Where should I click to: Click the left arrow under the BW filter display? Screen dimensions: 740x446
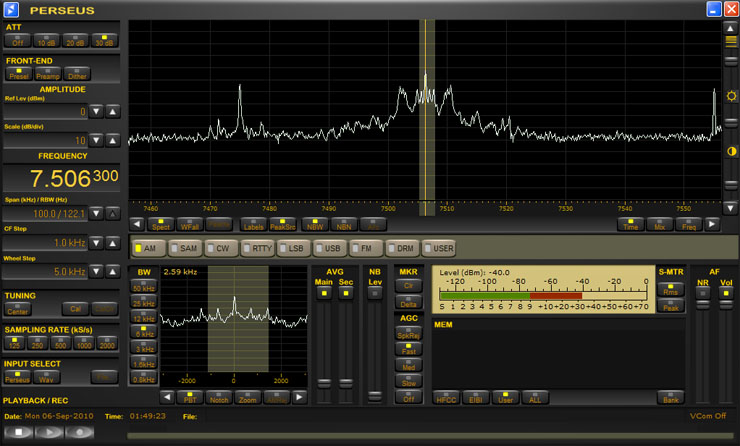[x=167, y=397]
